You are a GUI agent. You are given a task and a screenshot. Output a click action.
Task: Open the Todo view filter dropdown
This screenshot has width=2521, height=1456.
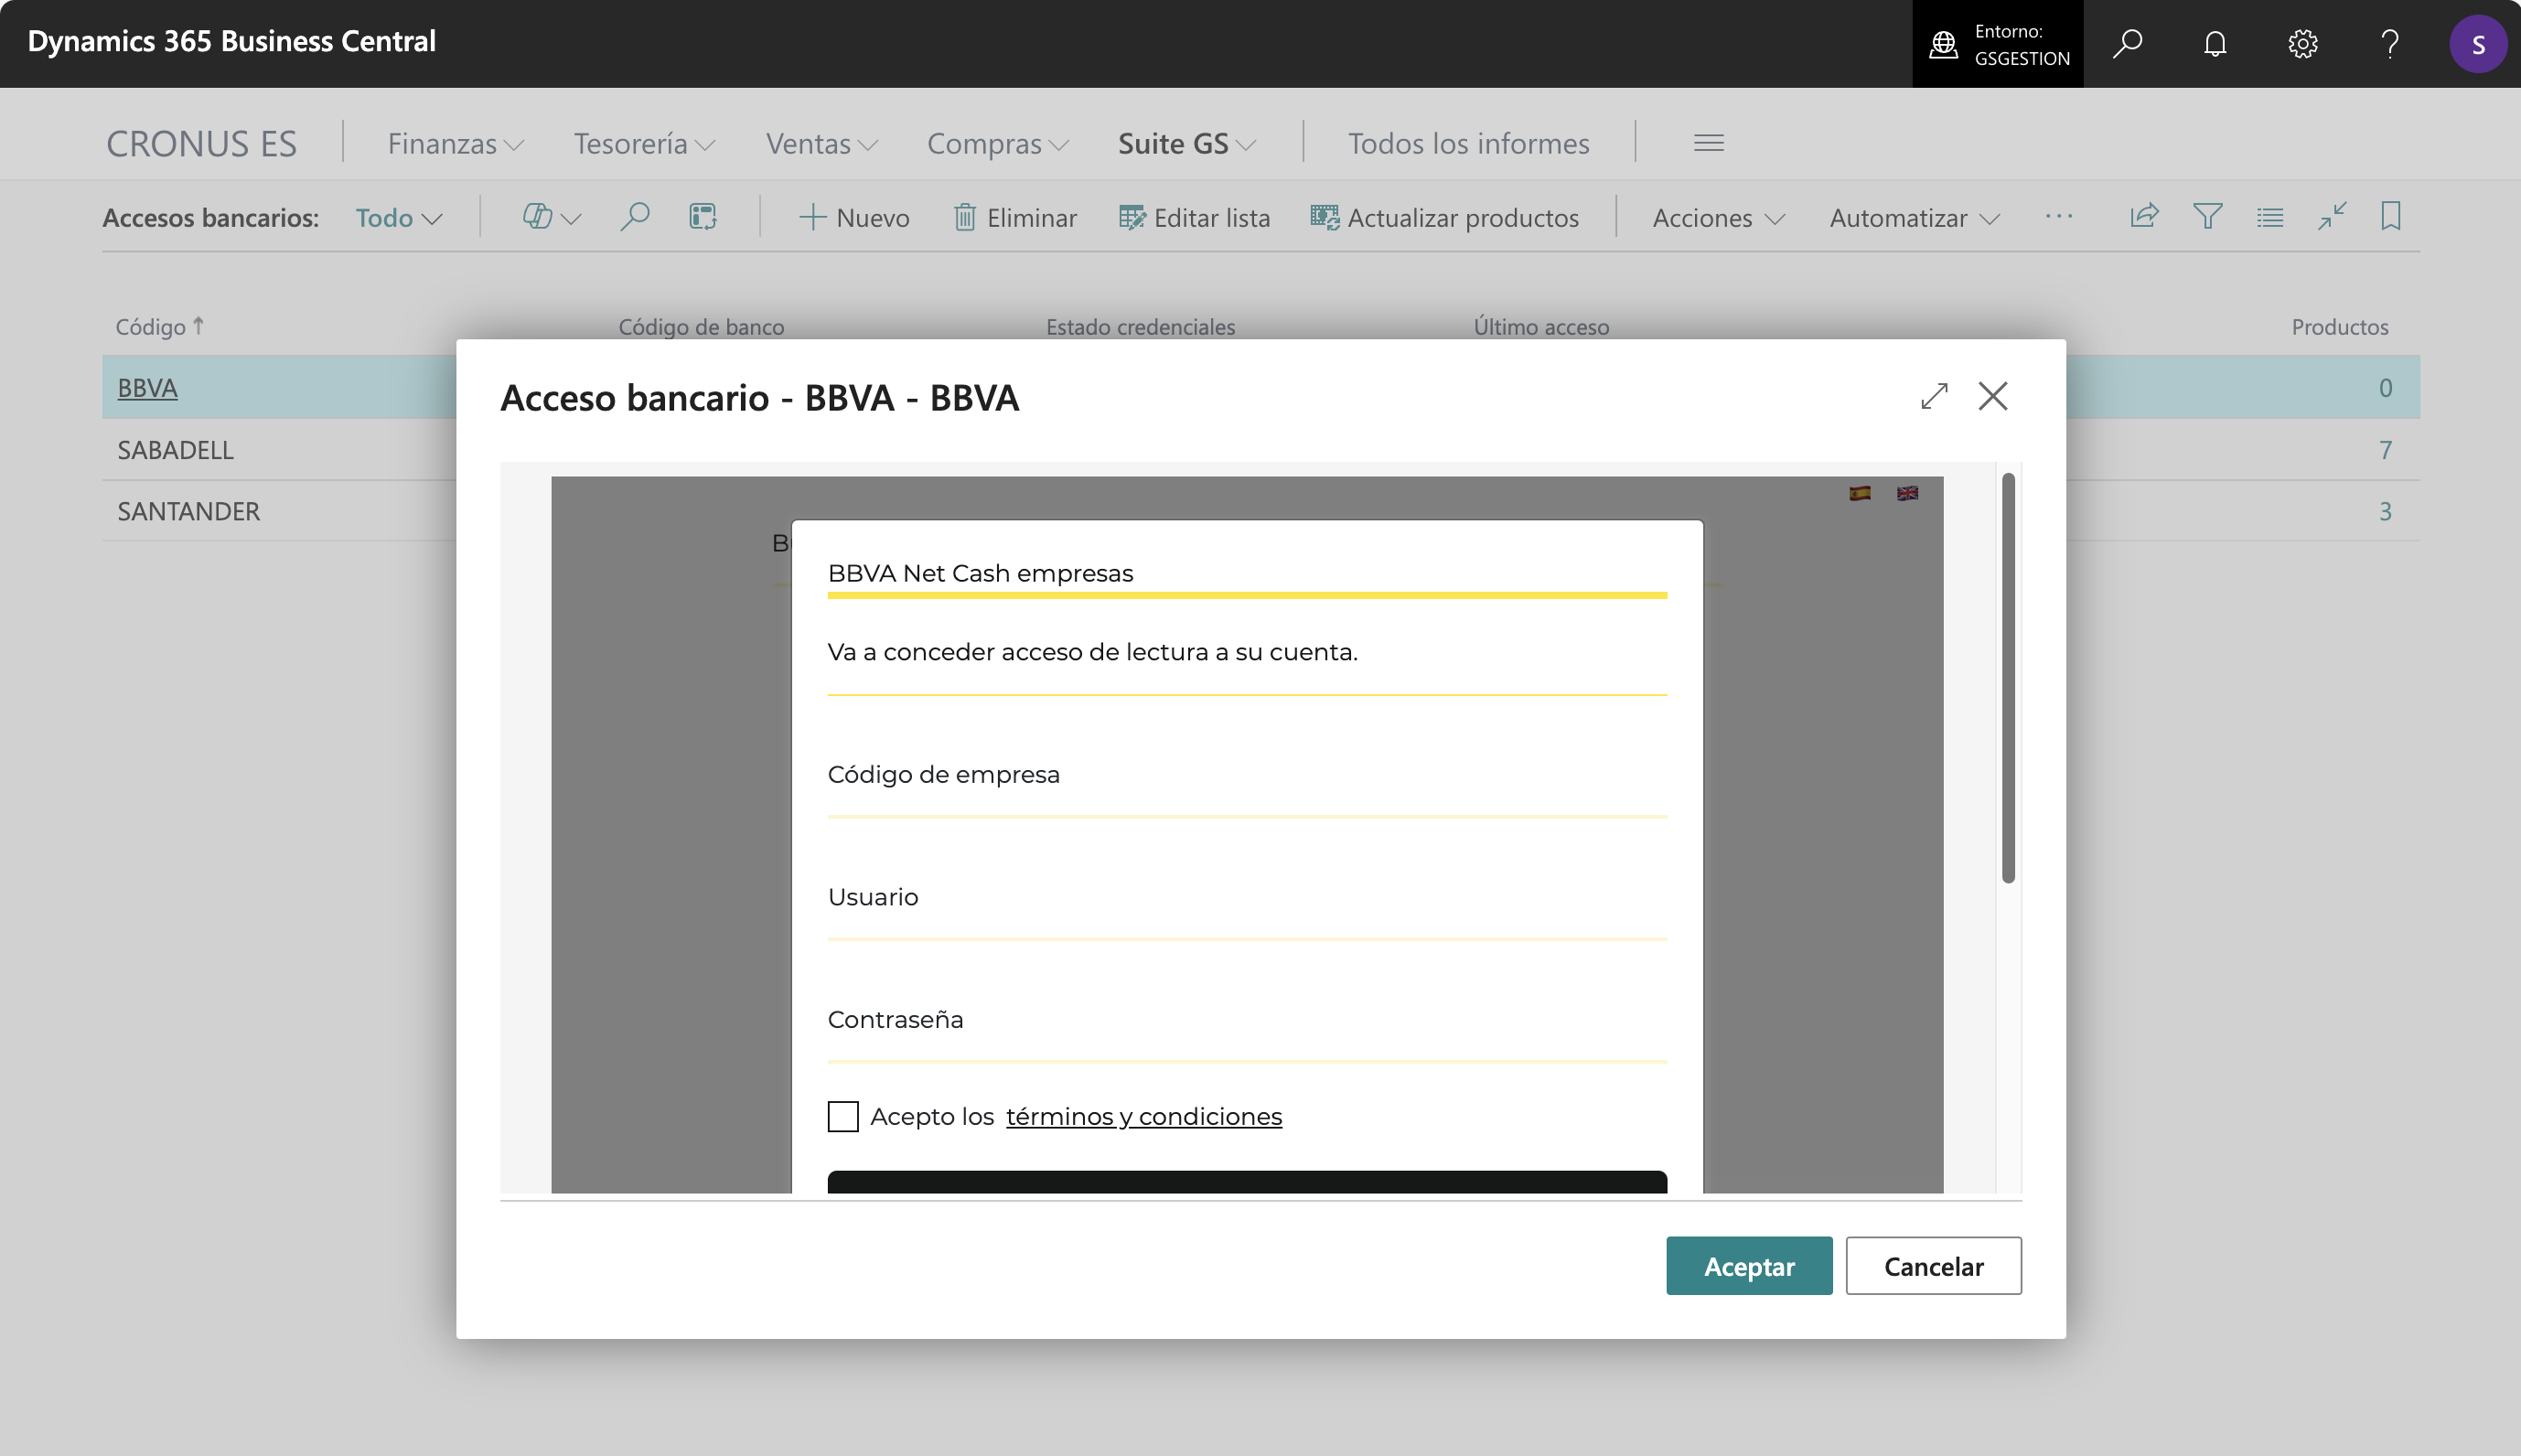398,217
